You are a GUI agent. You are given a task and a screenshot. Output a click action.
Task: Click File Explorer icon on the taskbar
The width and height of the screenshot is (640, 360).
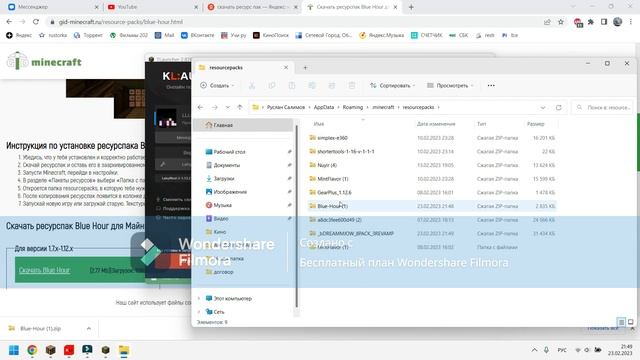click(x=124, y=350)
